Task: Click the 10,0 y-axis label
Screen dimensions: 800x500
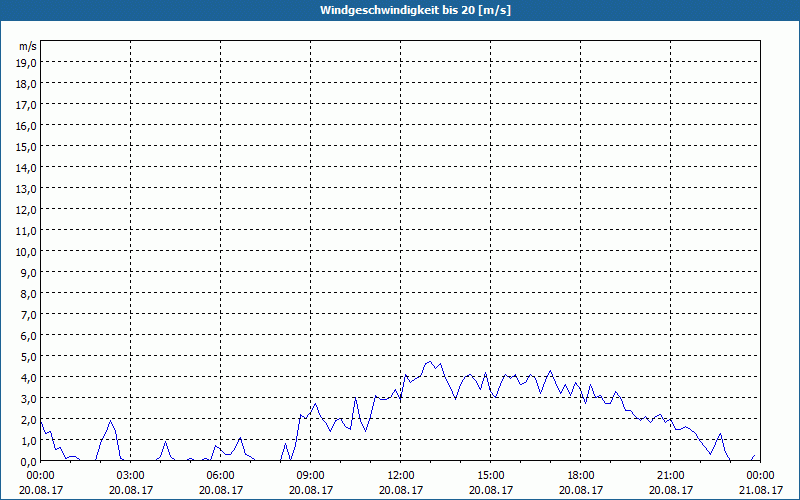Action: pos(28,252)
